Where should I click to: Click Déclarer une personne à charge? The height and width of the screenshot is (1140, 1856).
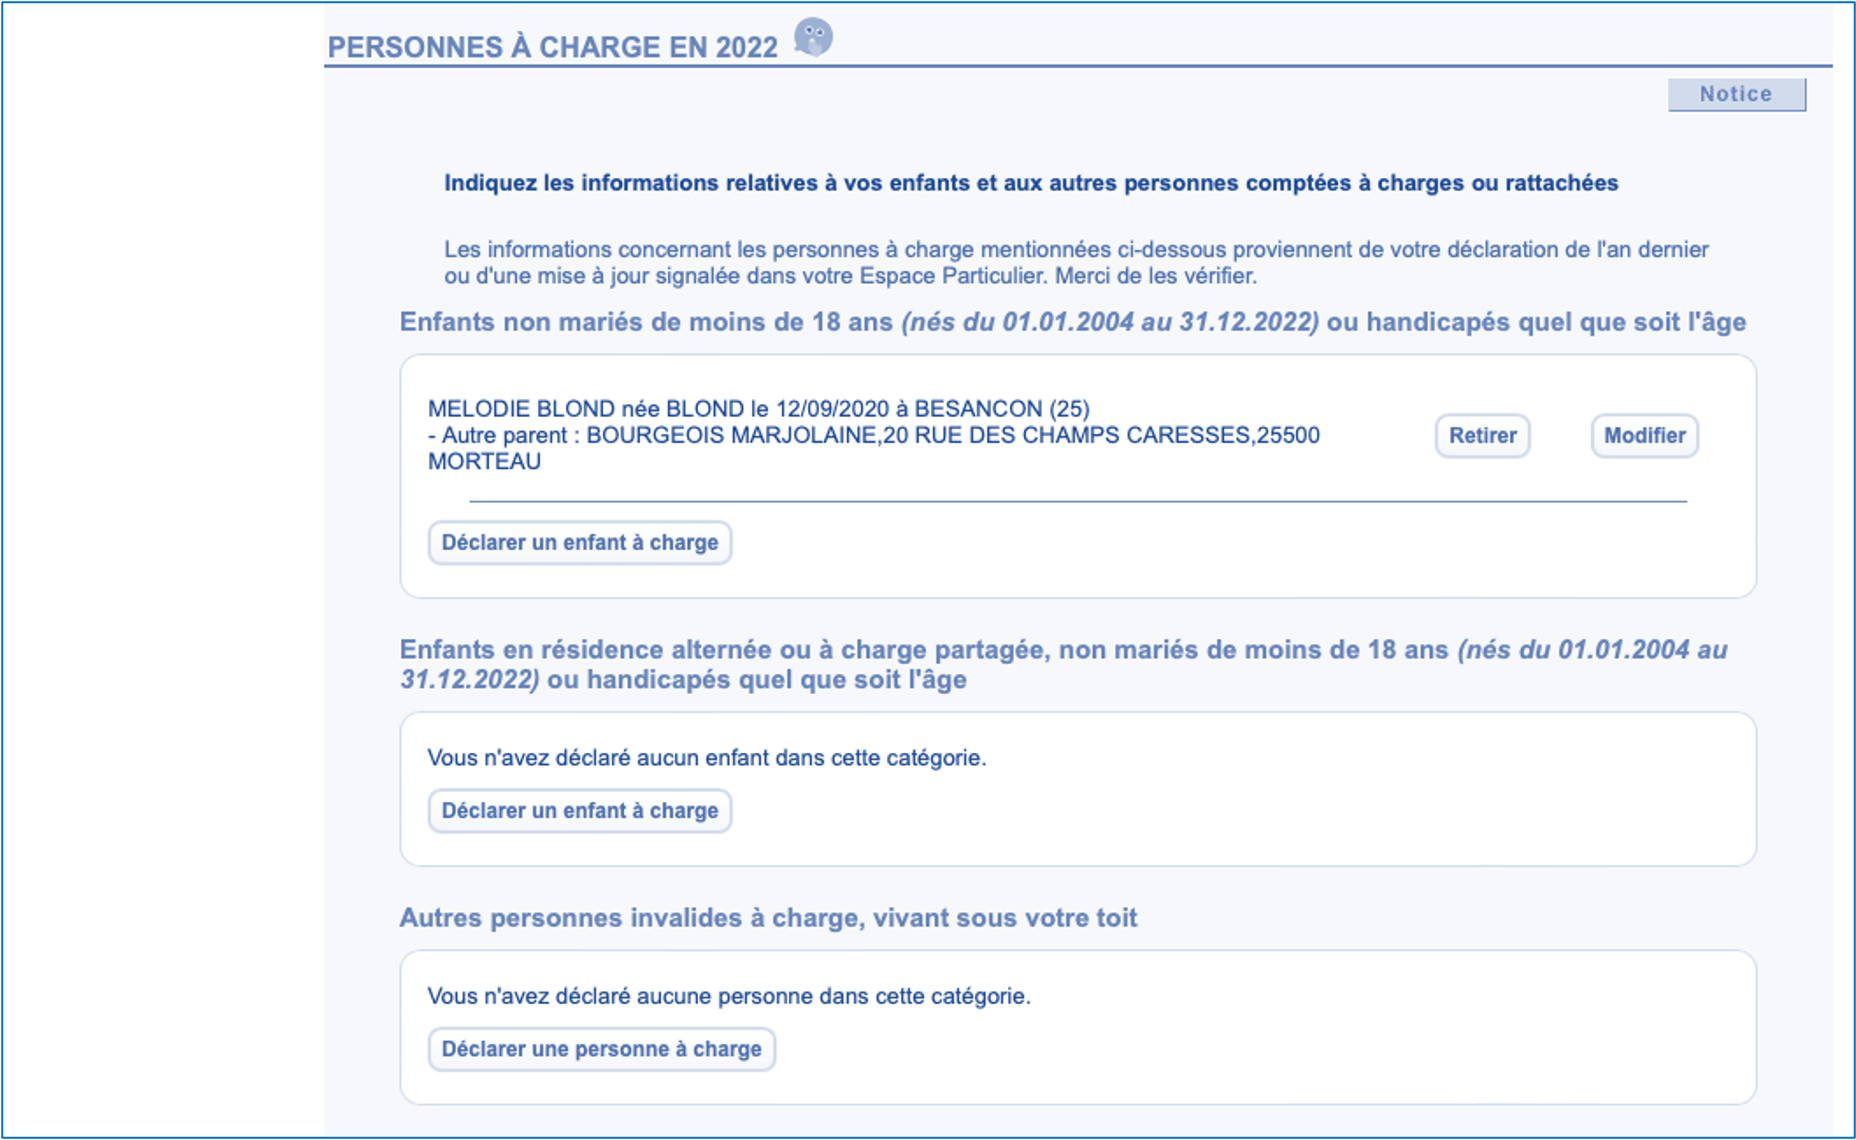coord(601,1049)
